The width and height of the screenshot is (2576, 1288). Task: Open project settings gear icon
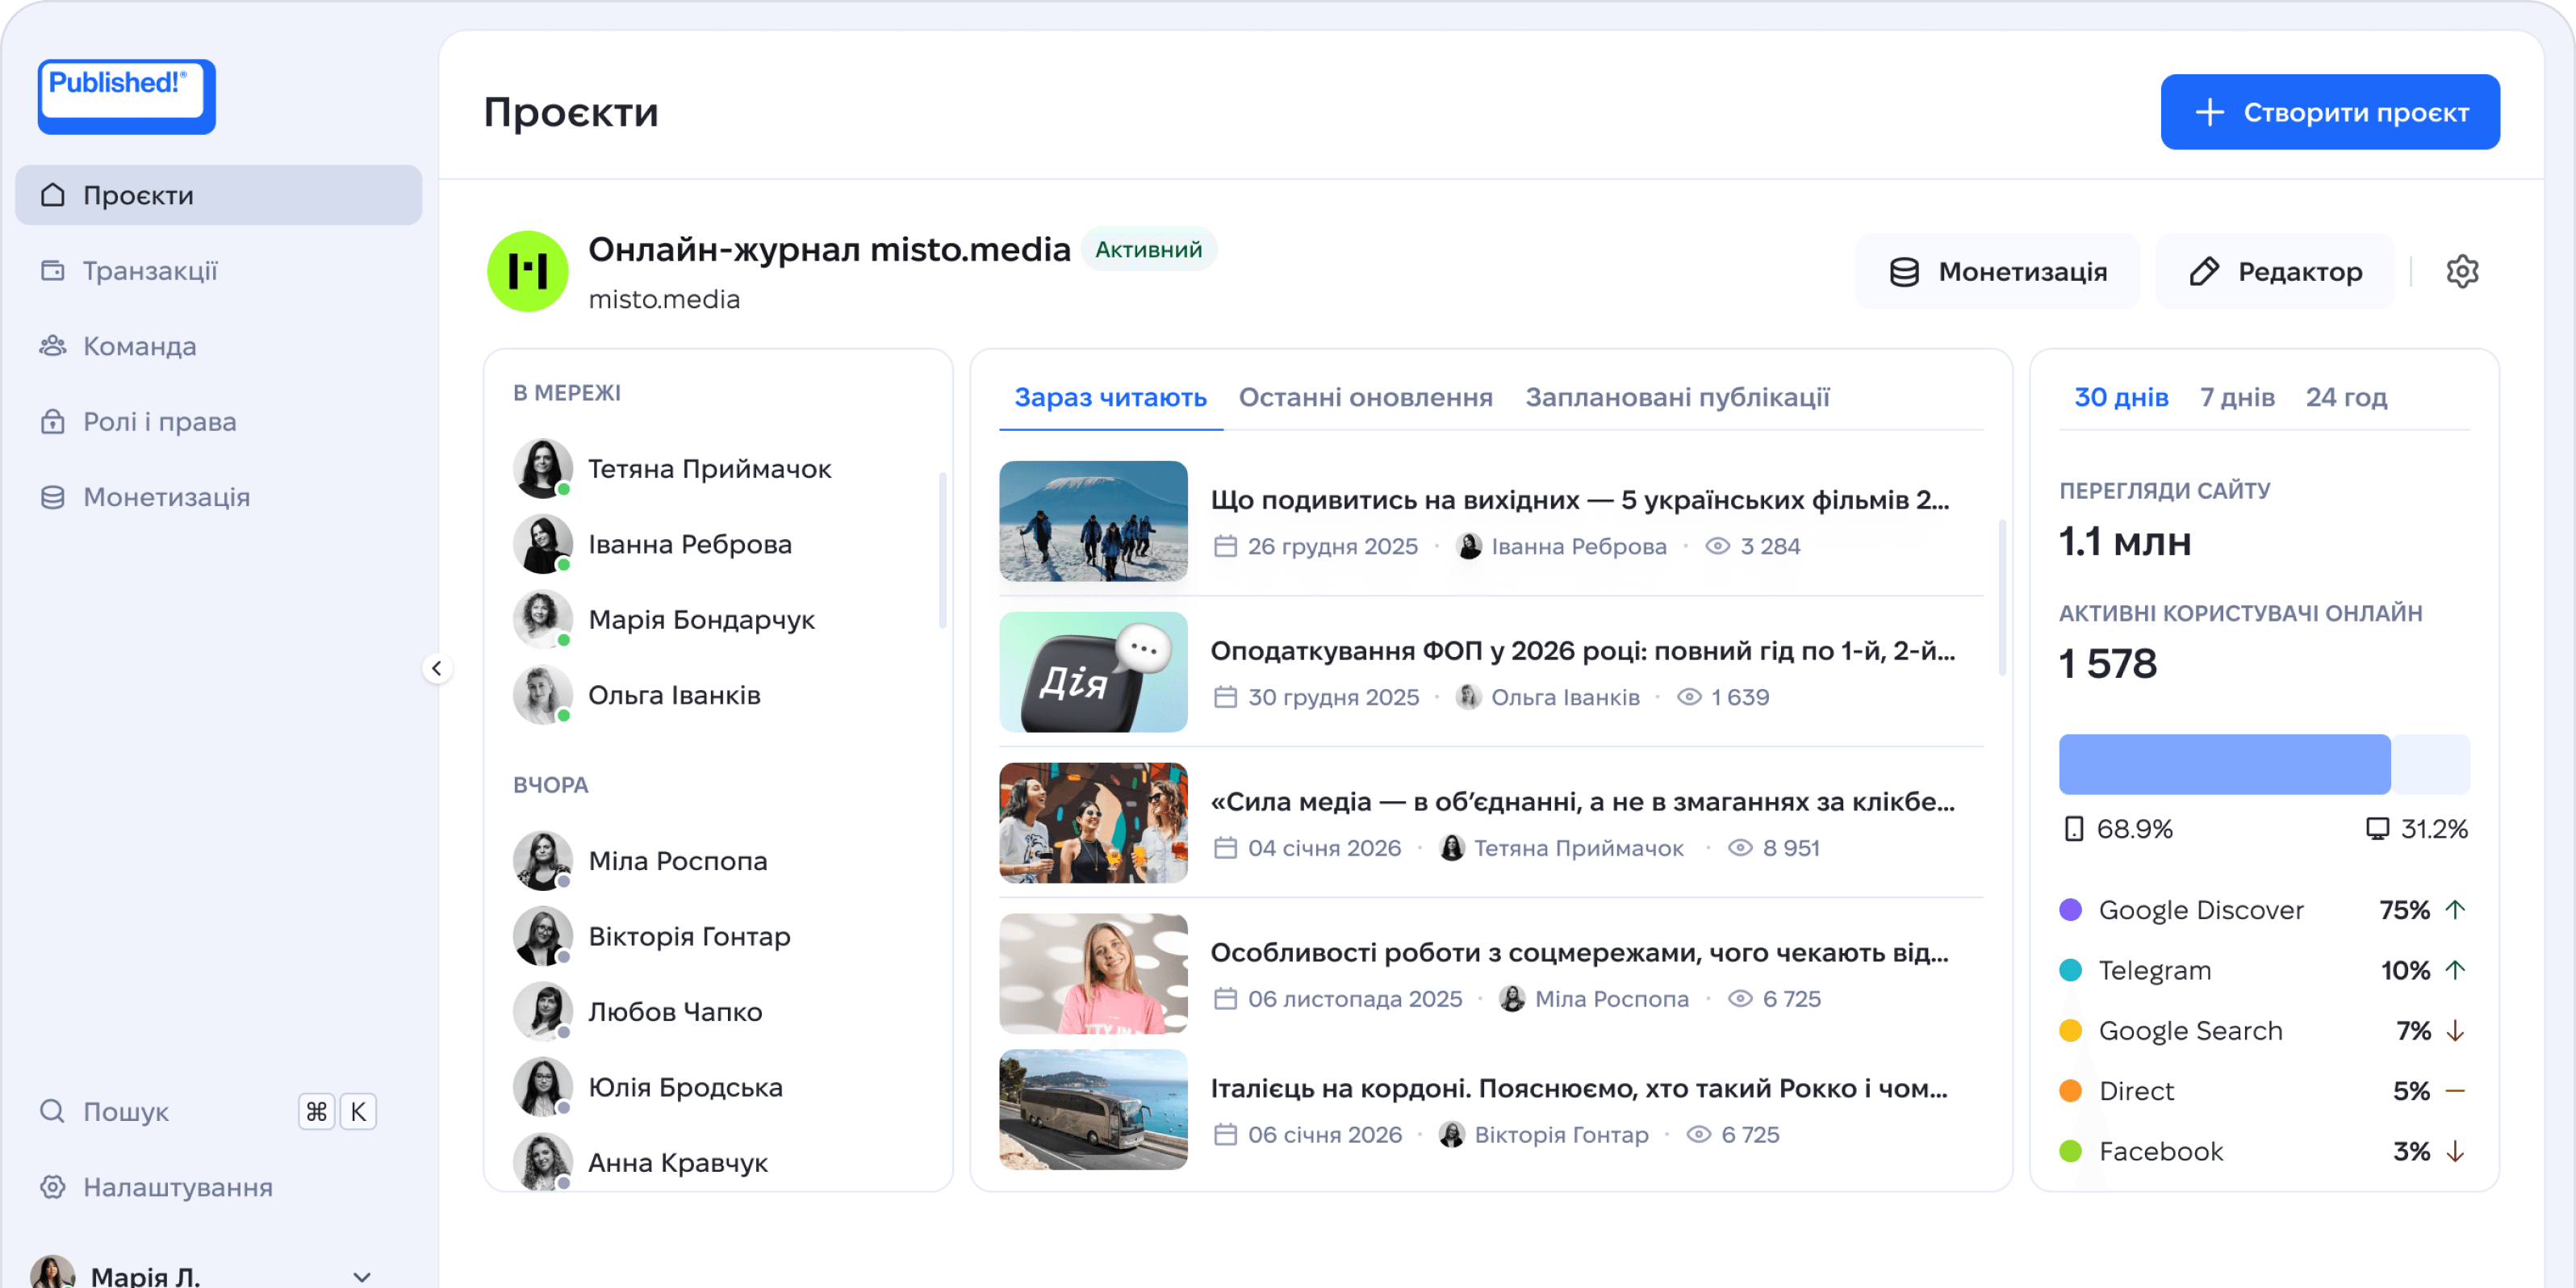[2461, 272]
